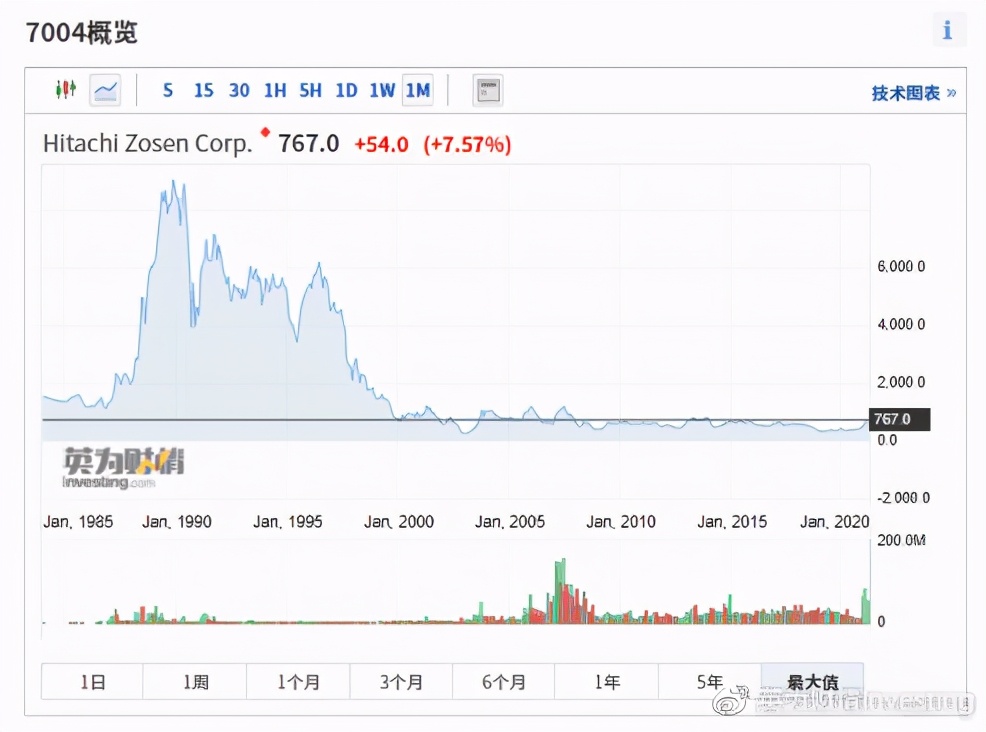The height and width of the screenshot is (732, 986).
Task: Click the Hitachi Zosen Corp. title
Action: [148, 144]
